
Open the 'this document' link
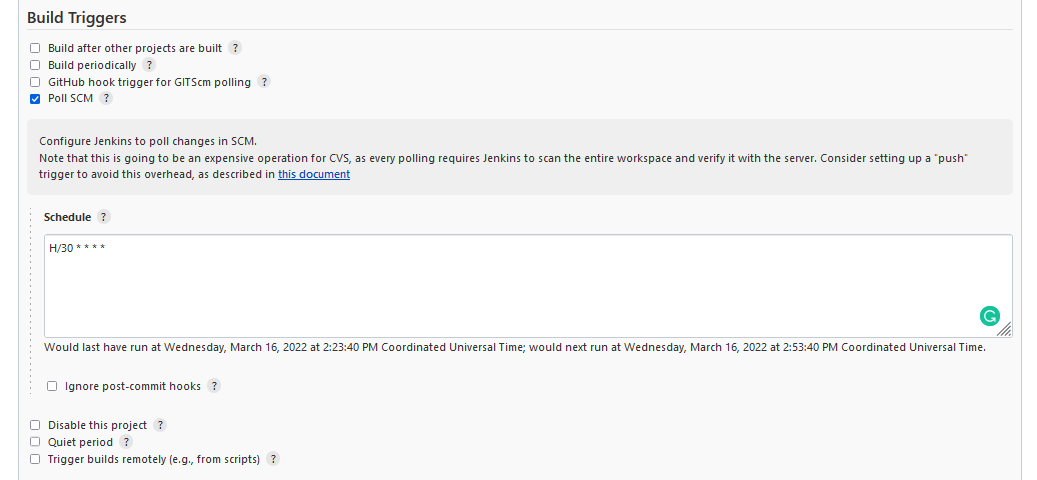click(x=314, y=174)
